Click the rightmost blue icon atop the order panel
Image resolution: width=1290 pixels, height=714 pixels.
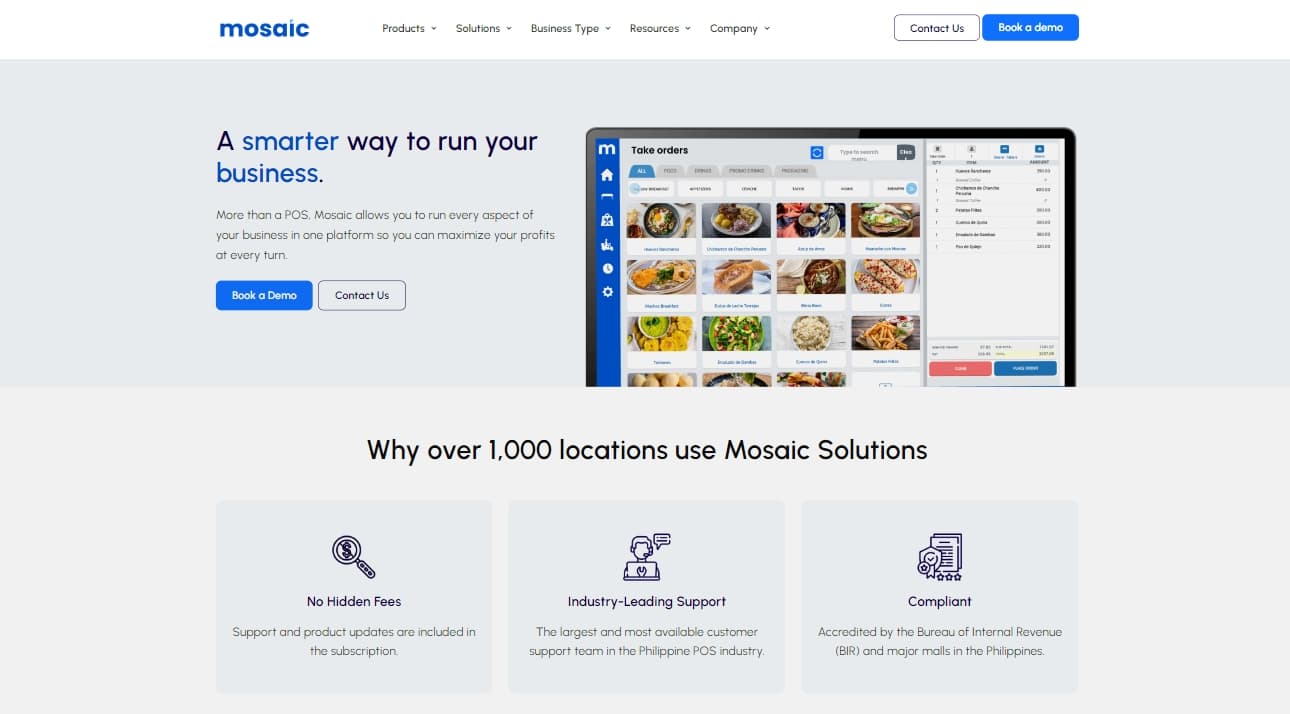tap(1039, 150)
